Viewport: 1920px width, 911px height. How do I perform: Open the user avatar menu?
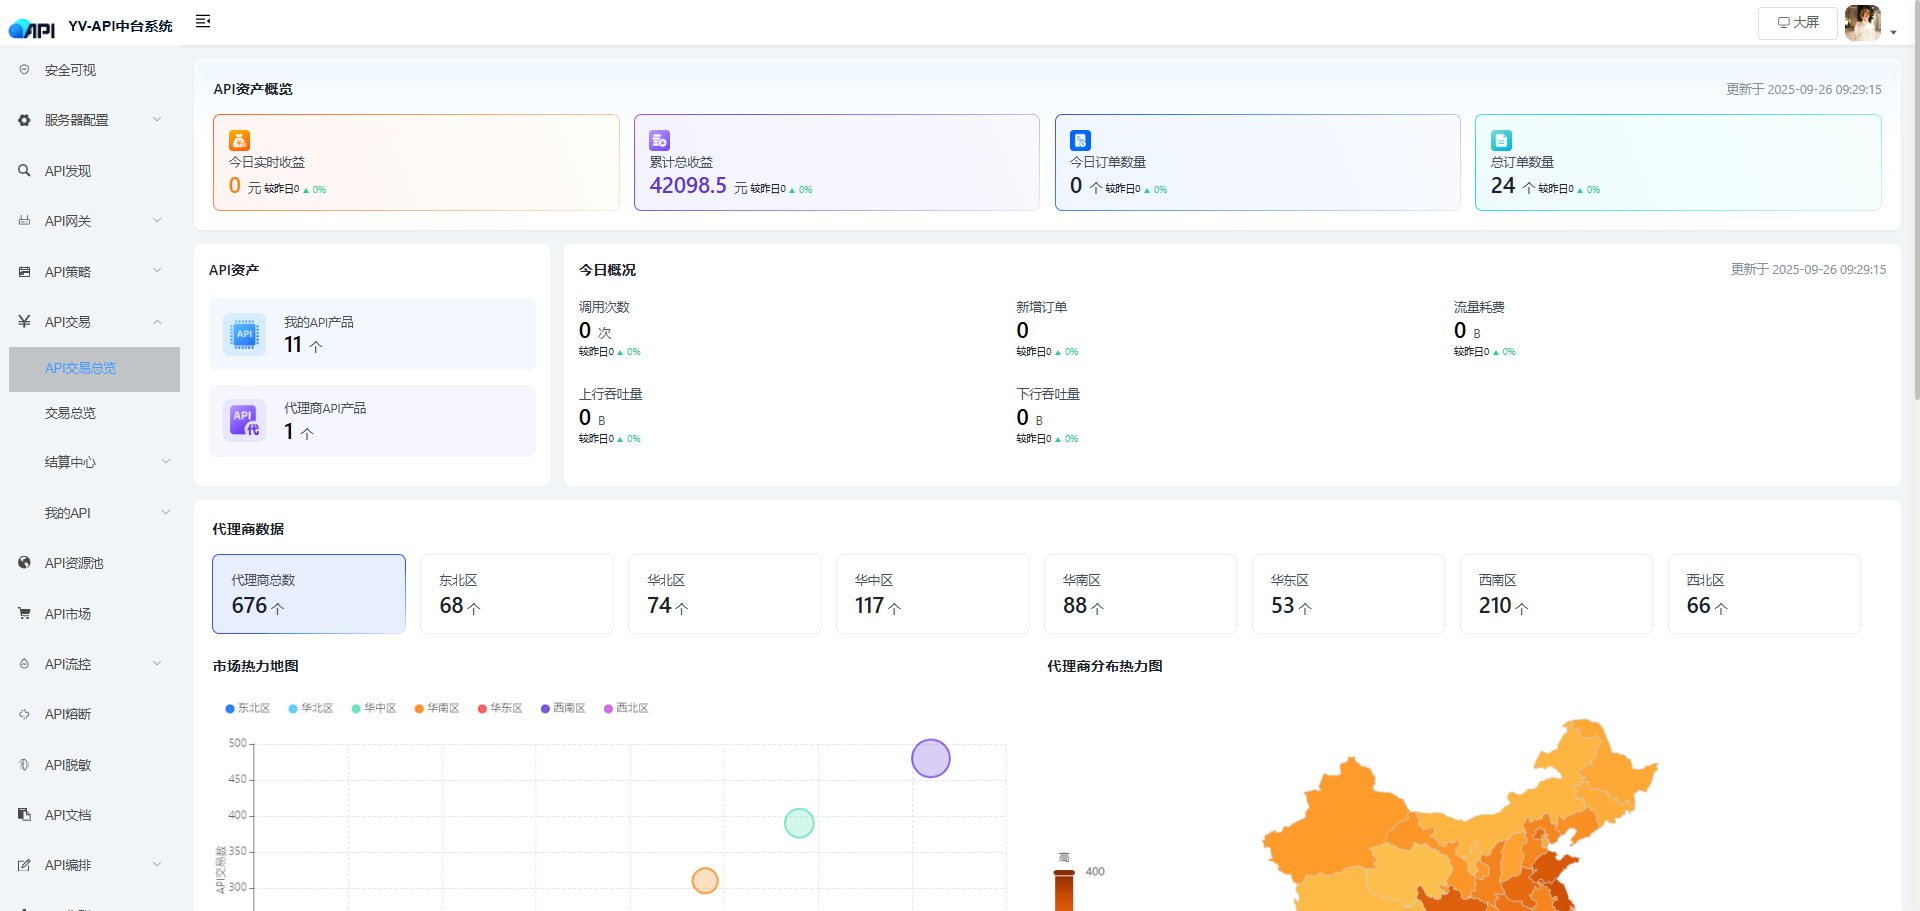point(1864,23)
